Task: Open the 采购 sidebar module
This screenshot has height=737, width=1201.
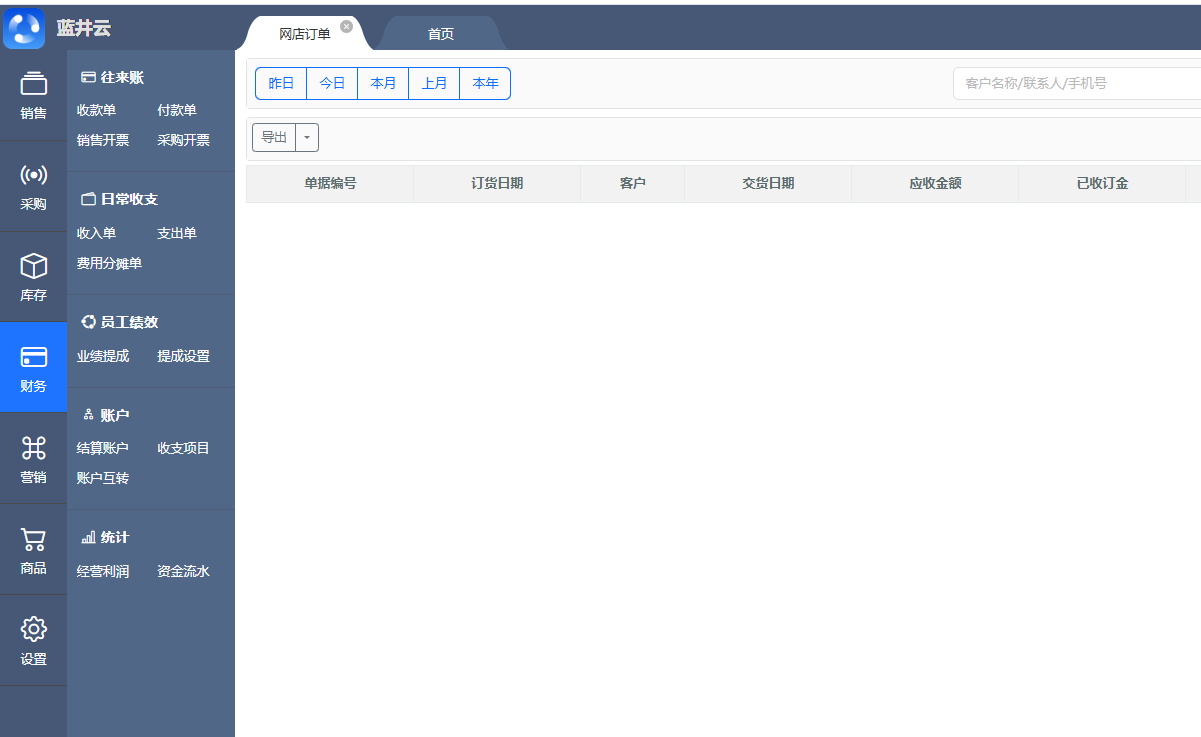Action: 33,186
